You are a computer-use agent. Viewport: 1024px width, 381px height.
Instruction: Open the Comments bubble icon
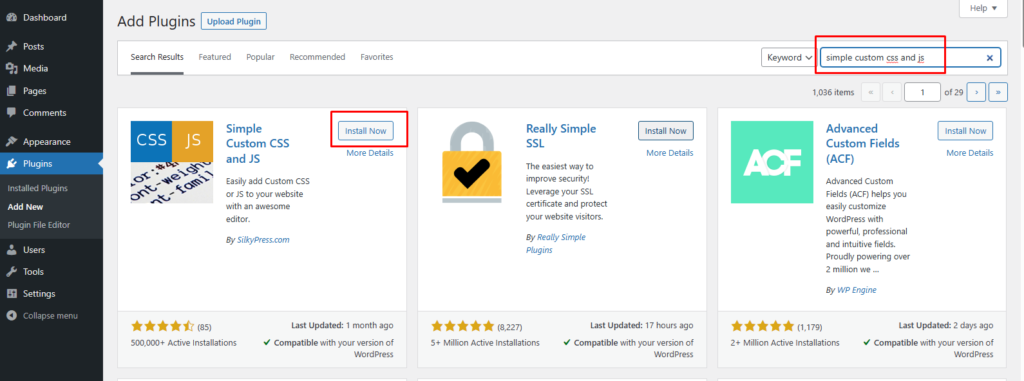coord(11,112)
